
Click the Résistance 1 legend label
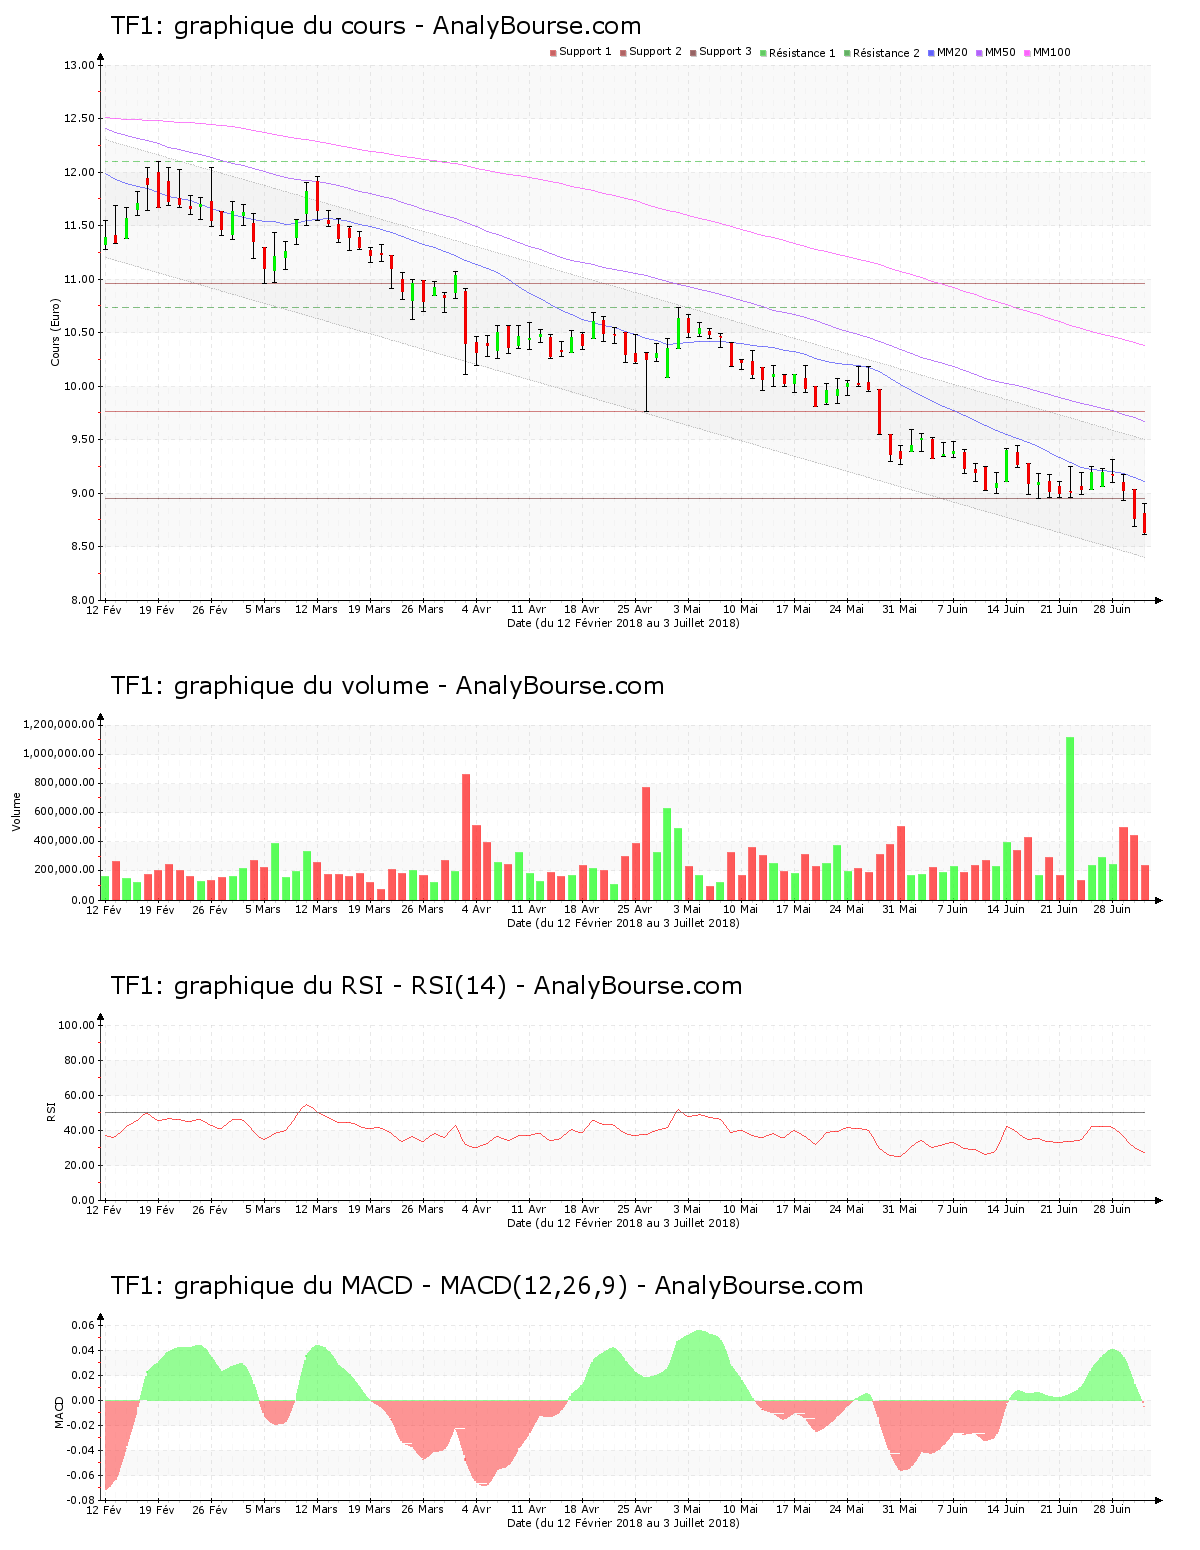(802, 53)
